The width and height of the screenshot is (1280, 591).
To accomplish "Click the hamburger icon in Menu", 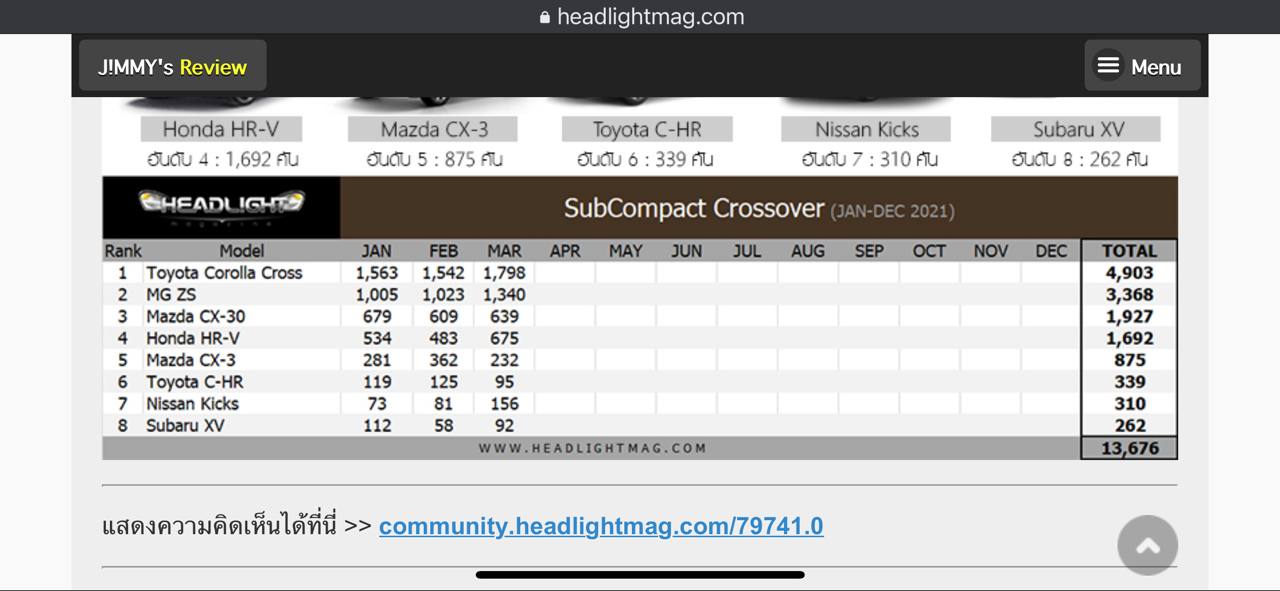I will [x=1108, y=66].
